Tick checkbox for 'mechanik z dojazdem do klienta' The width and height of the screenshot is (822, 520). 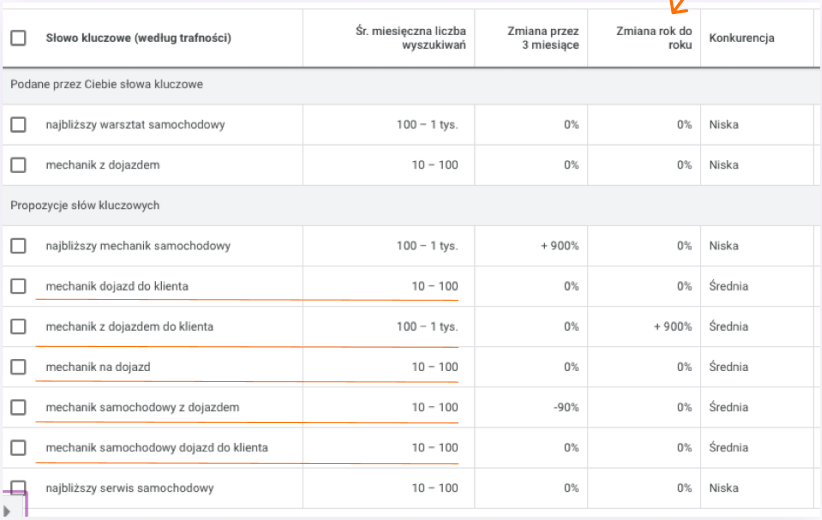coord(18,327)
